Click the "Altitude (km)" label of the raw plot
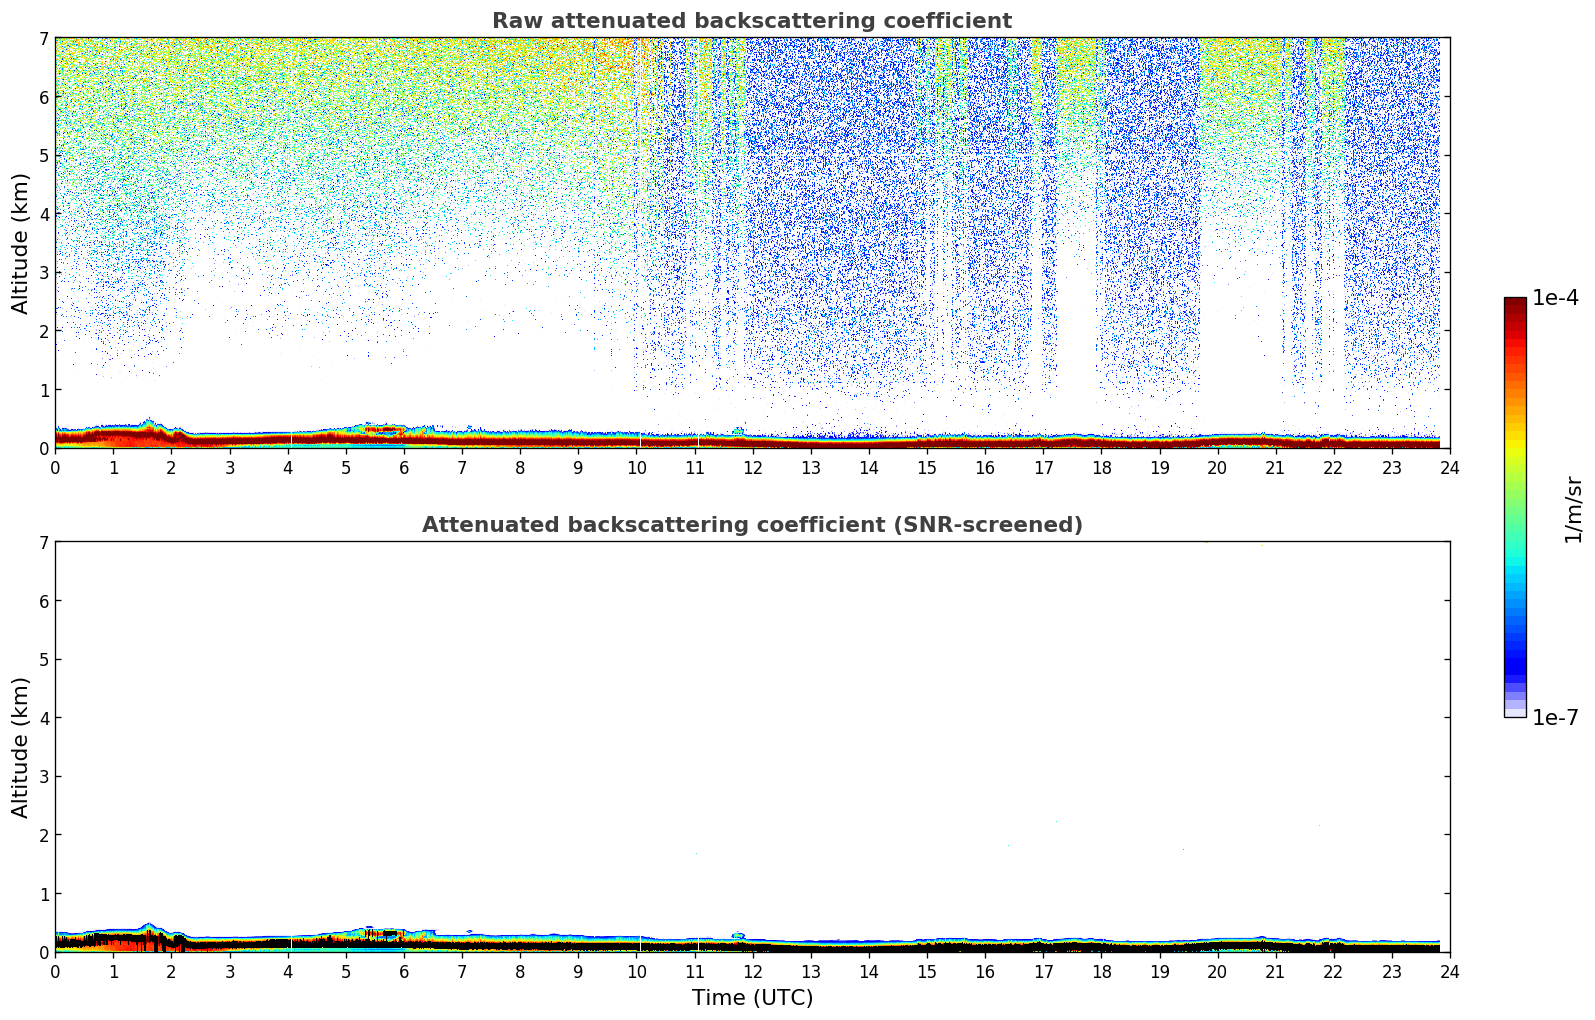This screenshot has height=1020, width=1595. 21,243
